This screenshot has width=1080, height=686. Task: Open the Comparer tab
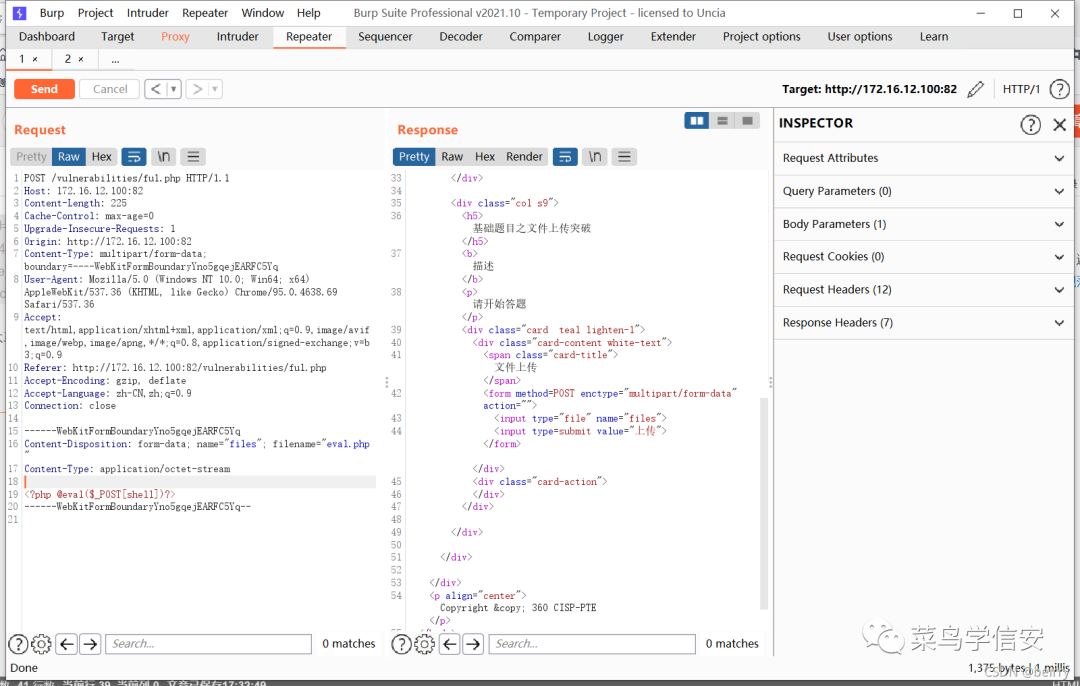pyautogui.click(x=535, y=37)
